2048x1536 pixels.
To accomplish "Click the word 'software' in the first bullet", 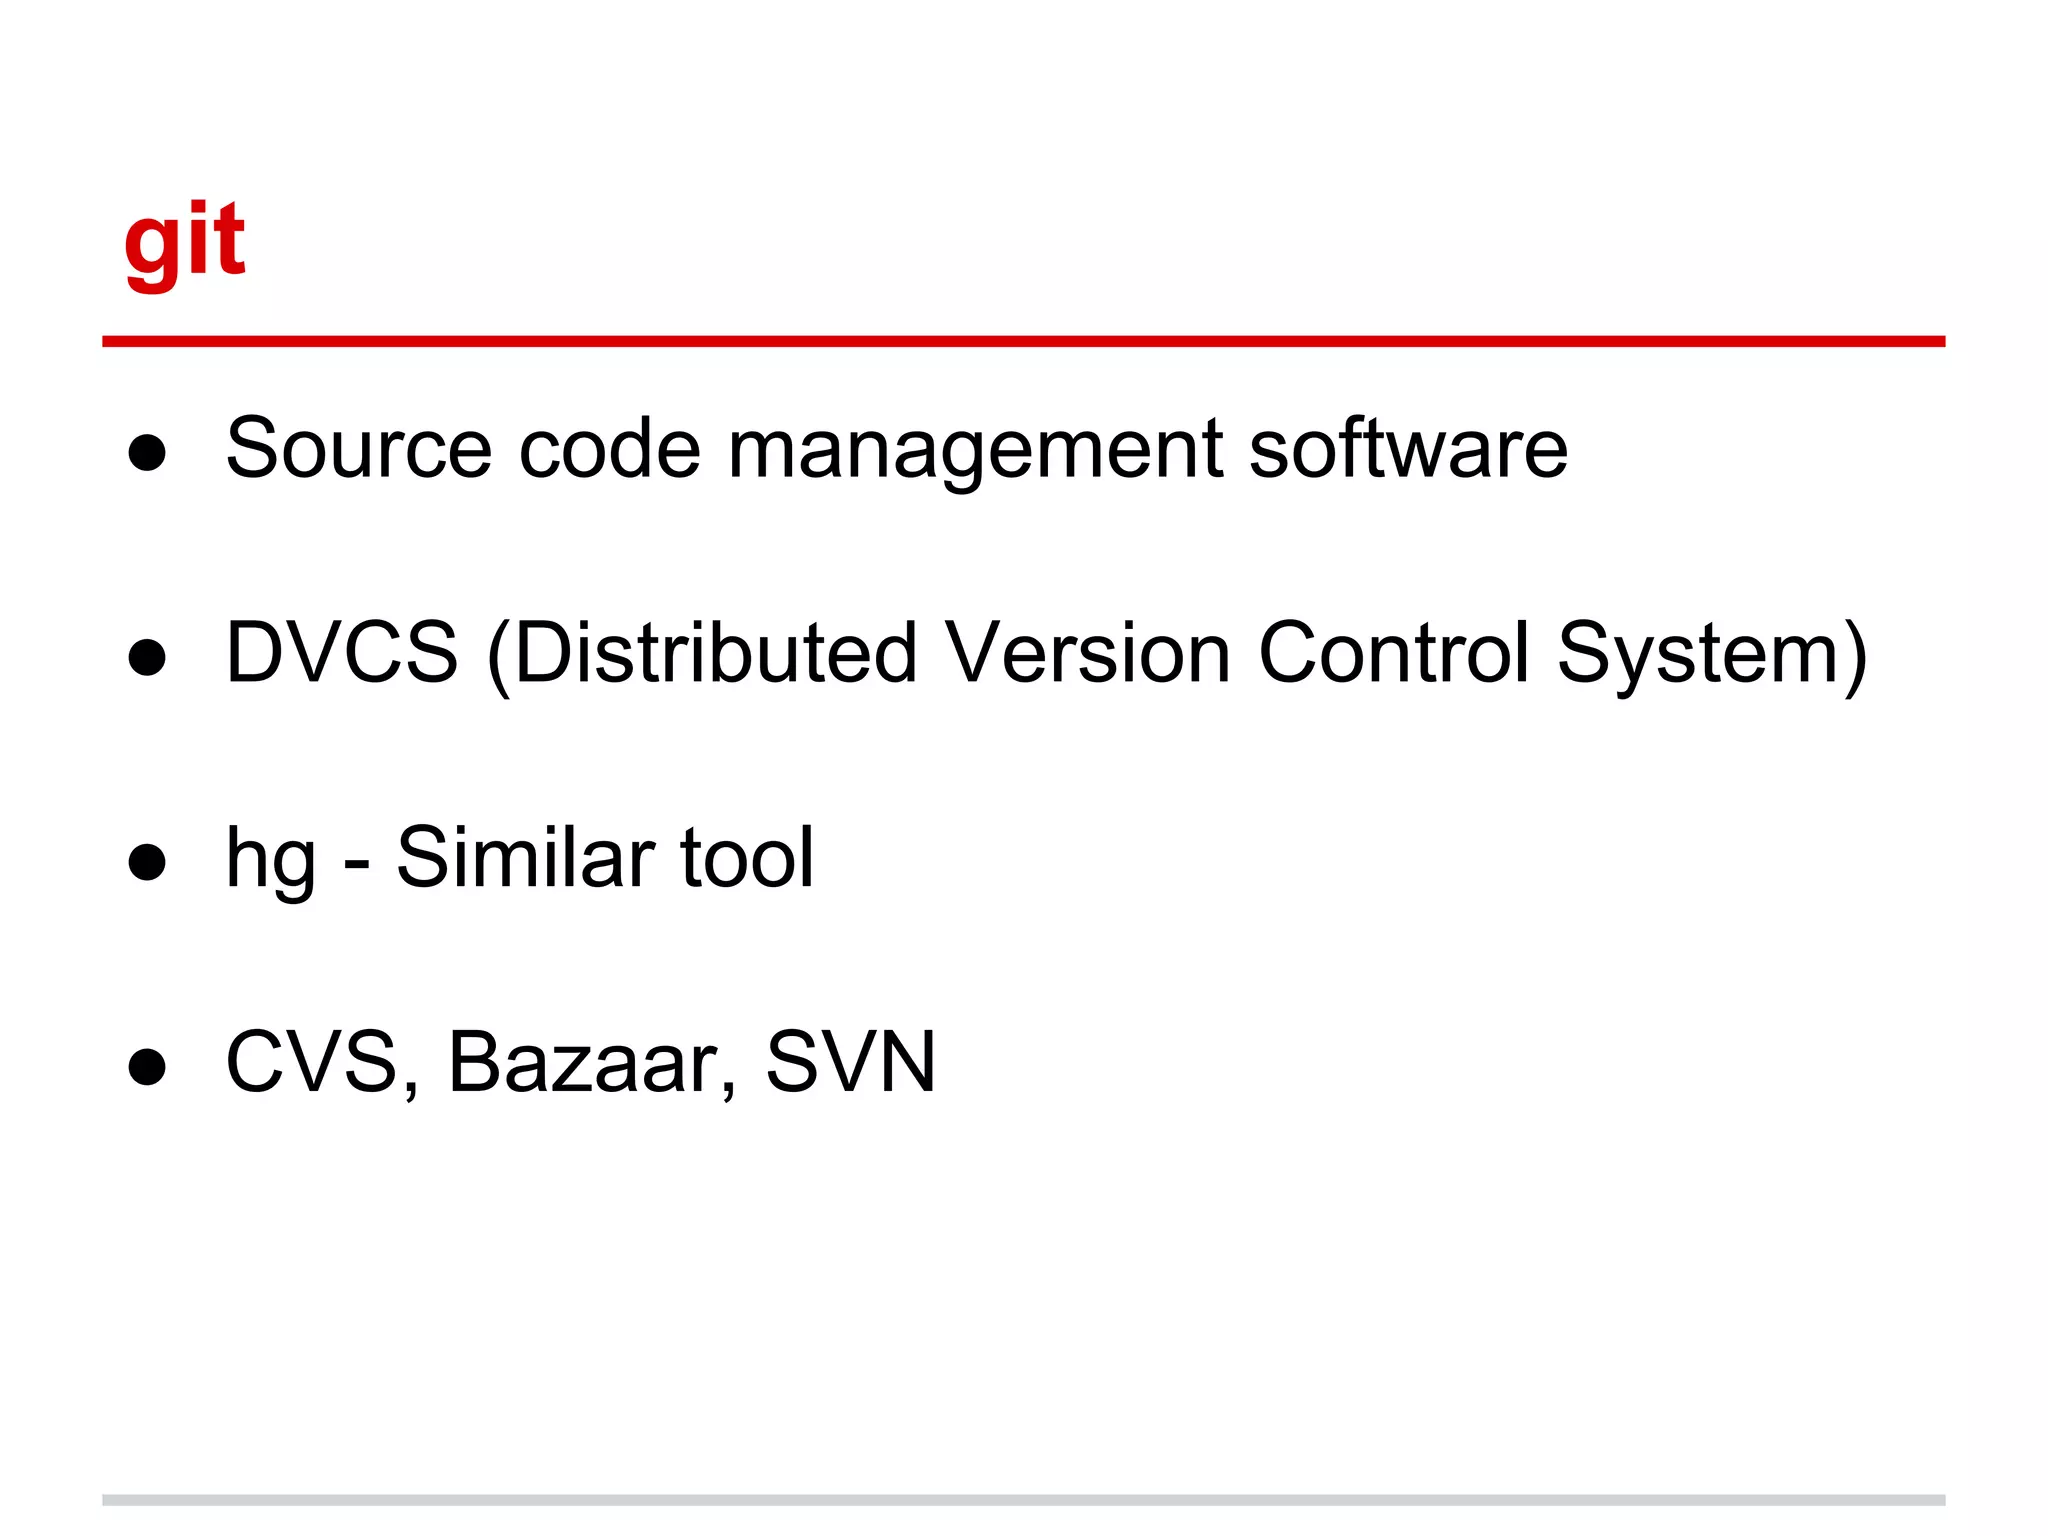I will (1408, 449).
